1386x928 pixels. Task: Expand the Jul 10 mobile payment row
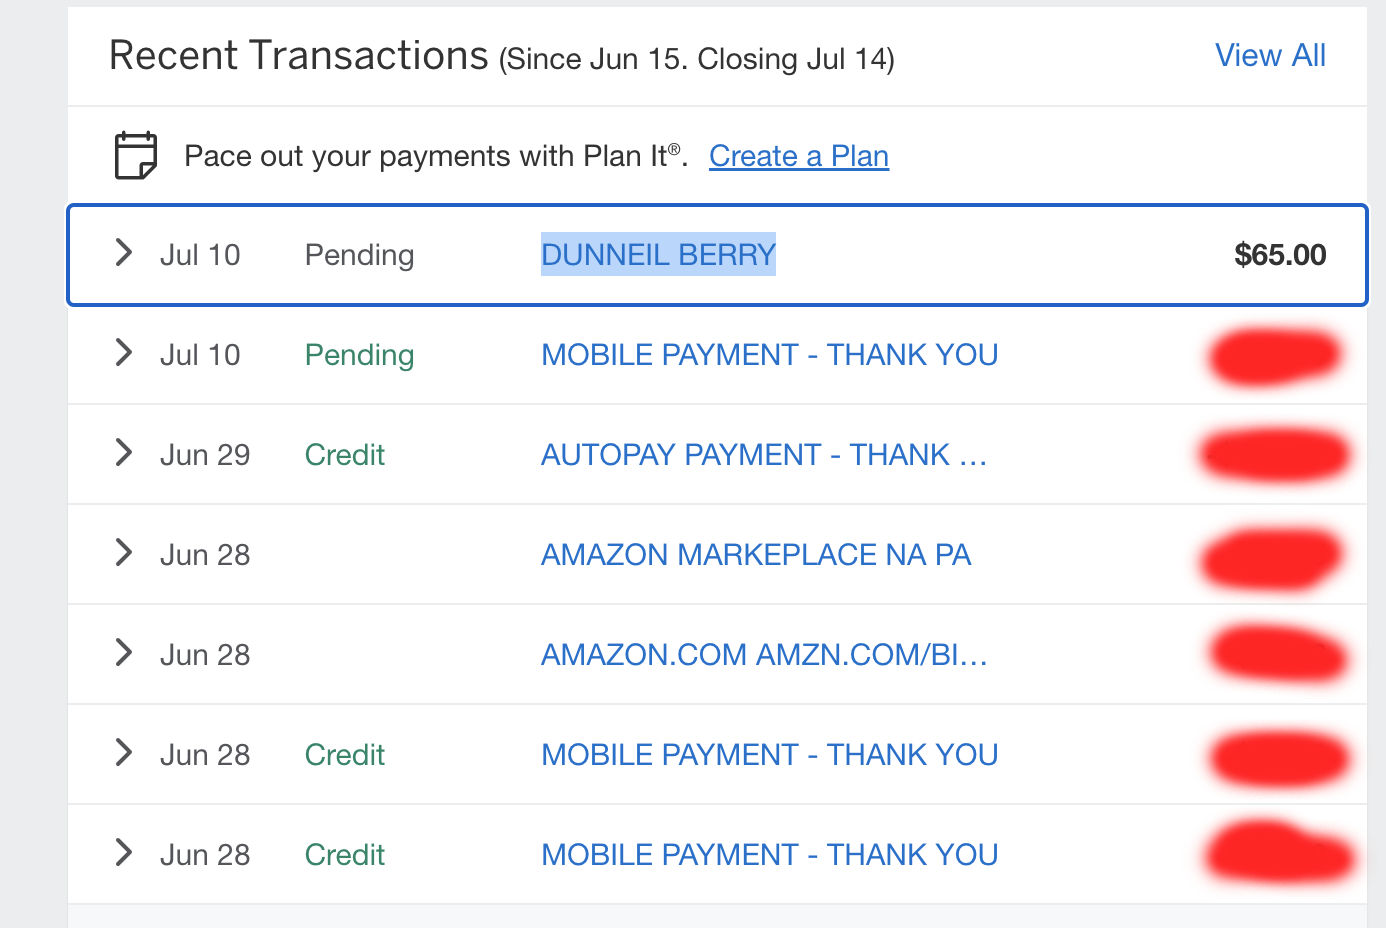click(x=123, y=352)
